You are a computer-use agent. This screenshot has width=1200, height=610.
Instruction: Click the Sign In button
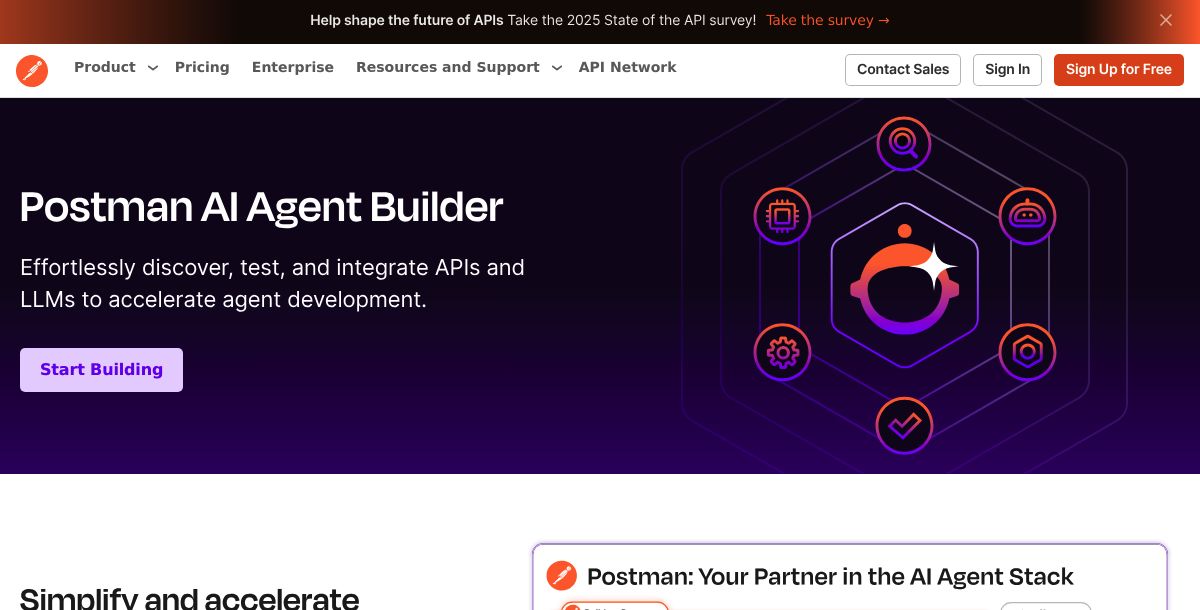(1007, 70)
